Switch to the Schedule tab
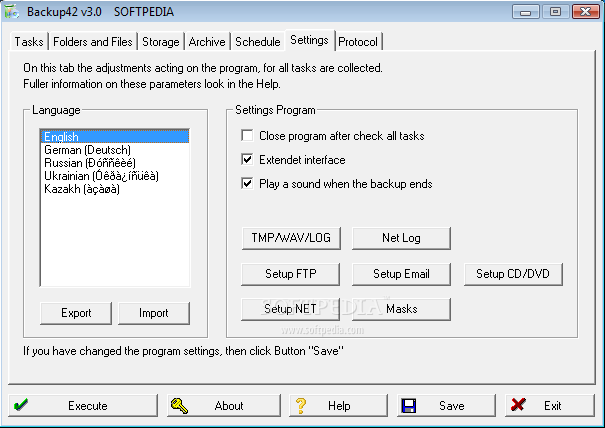This screenshot has height=428, width=605. [258, 41]
